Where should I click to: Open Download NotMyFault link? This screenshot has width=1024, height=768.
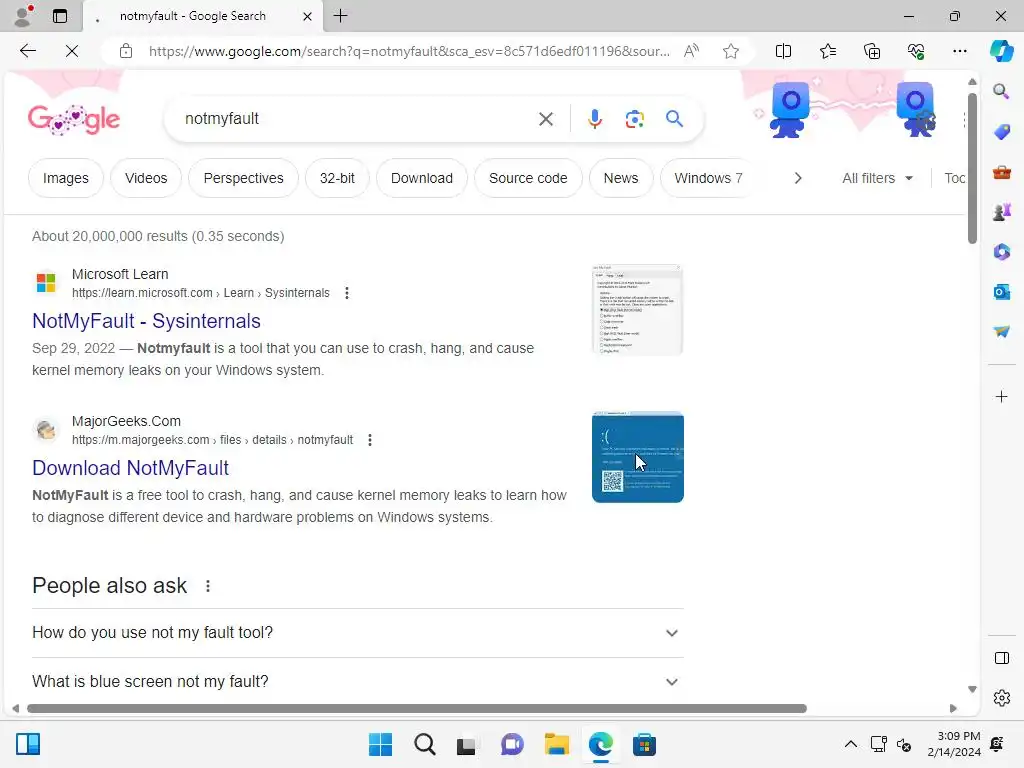130,468
